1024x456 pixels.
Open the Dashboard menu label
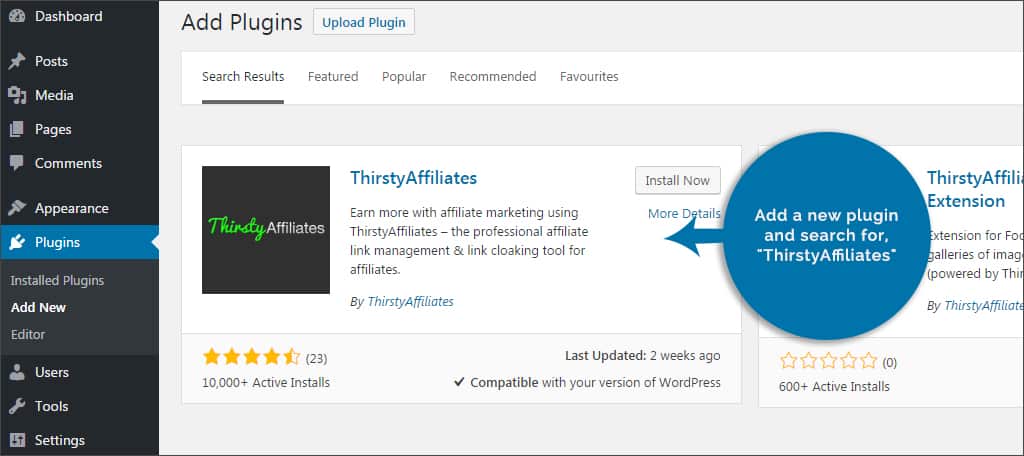tap(69, 16)
